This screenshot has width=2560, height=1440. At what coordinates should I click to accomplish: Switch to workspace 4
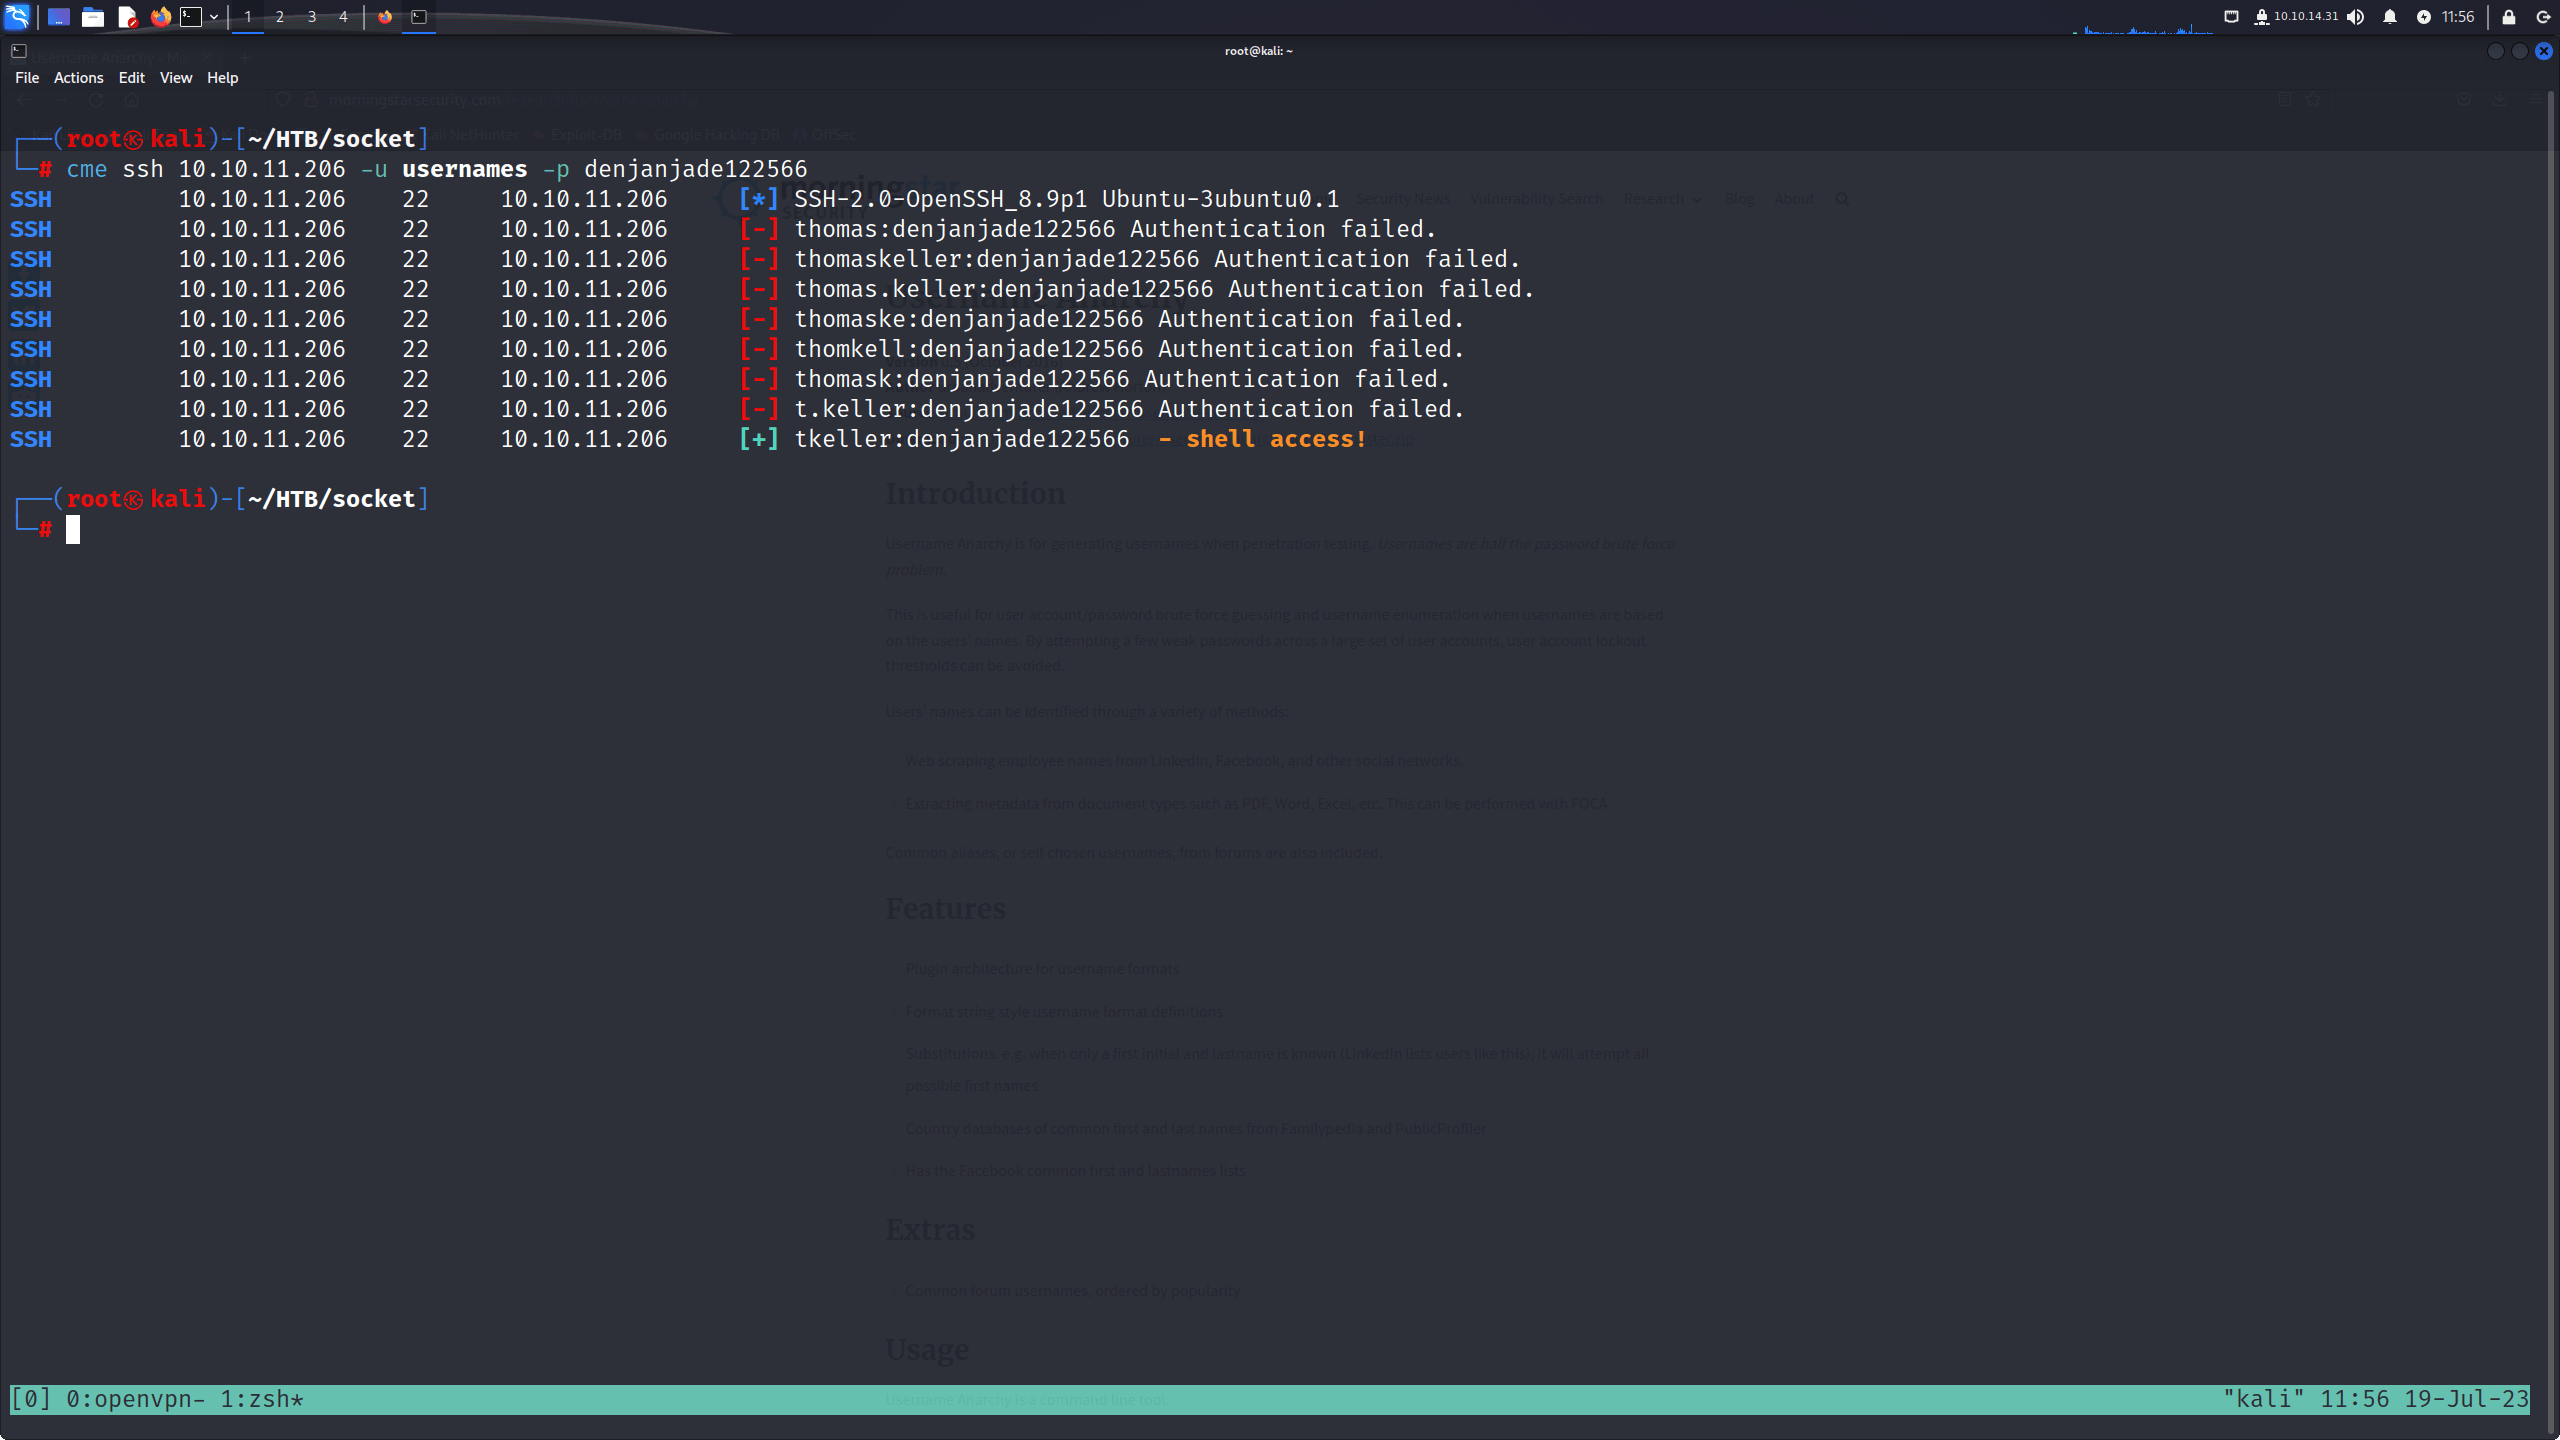343,17
